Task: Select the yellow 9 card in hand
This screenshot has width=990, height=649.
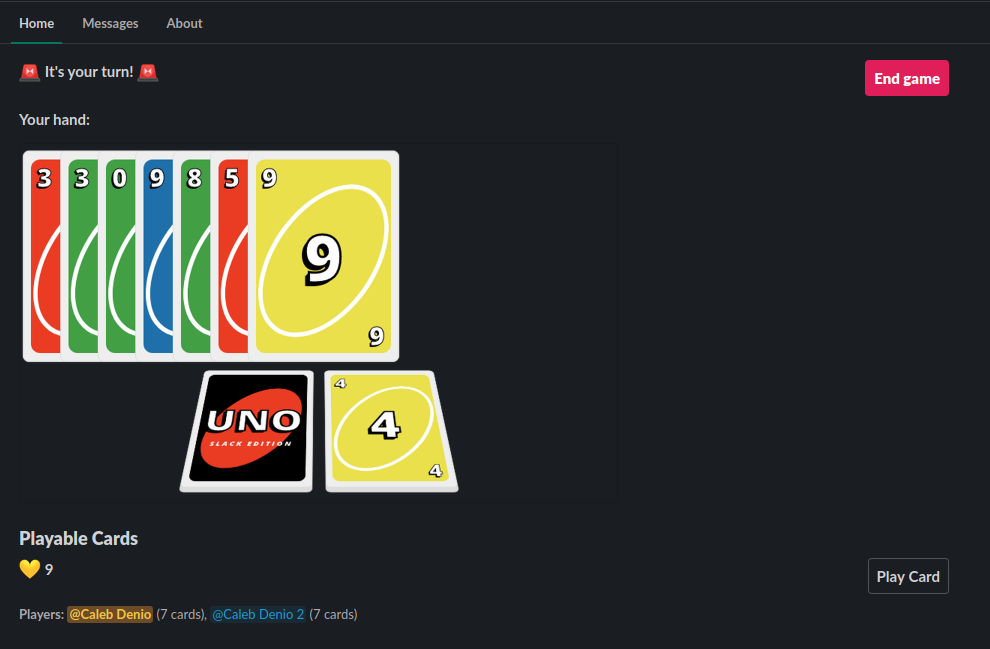Action: click(x=323, y=256)
